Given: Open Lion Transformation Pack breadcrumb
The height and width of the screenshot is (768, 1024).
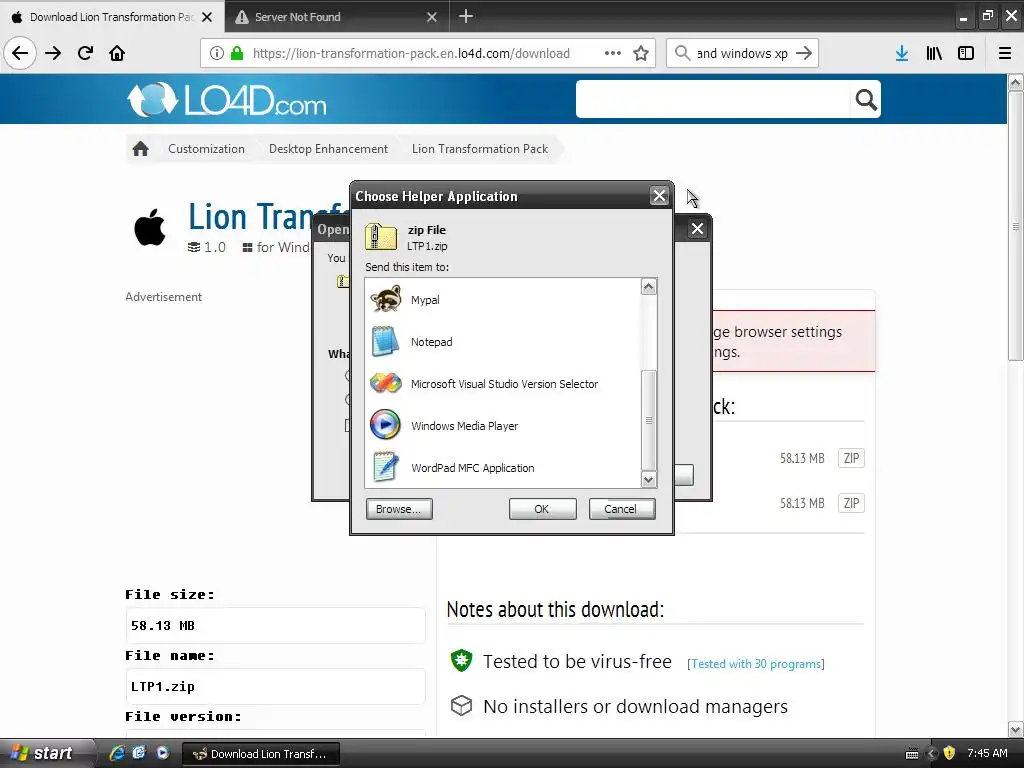Looking at the screenshot, I should point(480,149).
